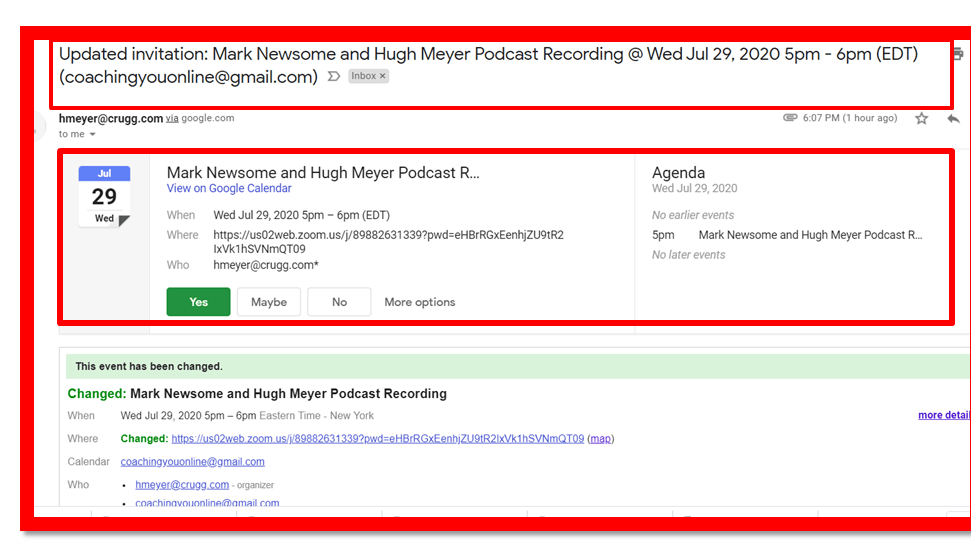Accept invitation with the Yes button
The width and height of the screenshot is (971, 556).
(198, 302)
